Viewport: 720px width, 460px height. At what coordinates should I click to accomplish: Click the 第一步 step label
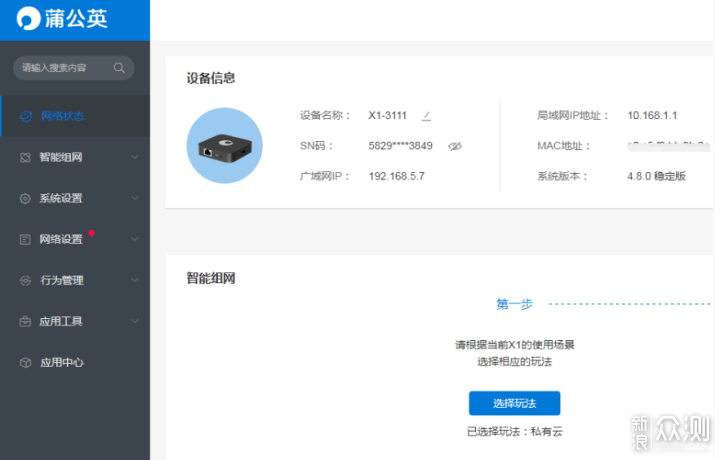(514, 304)
